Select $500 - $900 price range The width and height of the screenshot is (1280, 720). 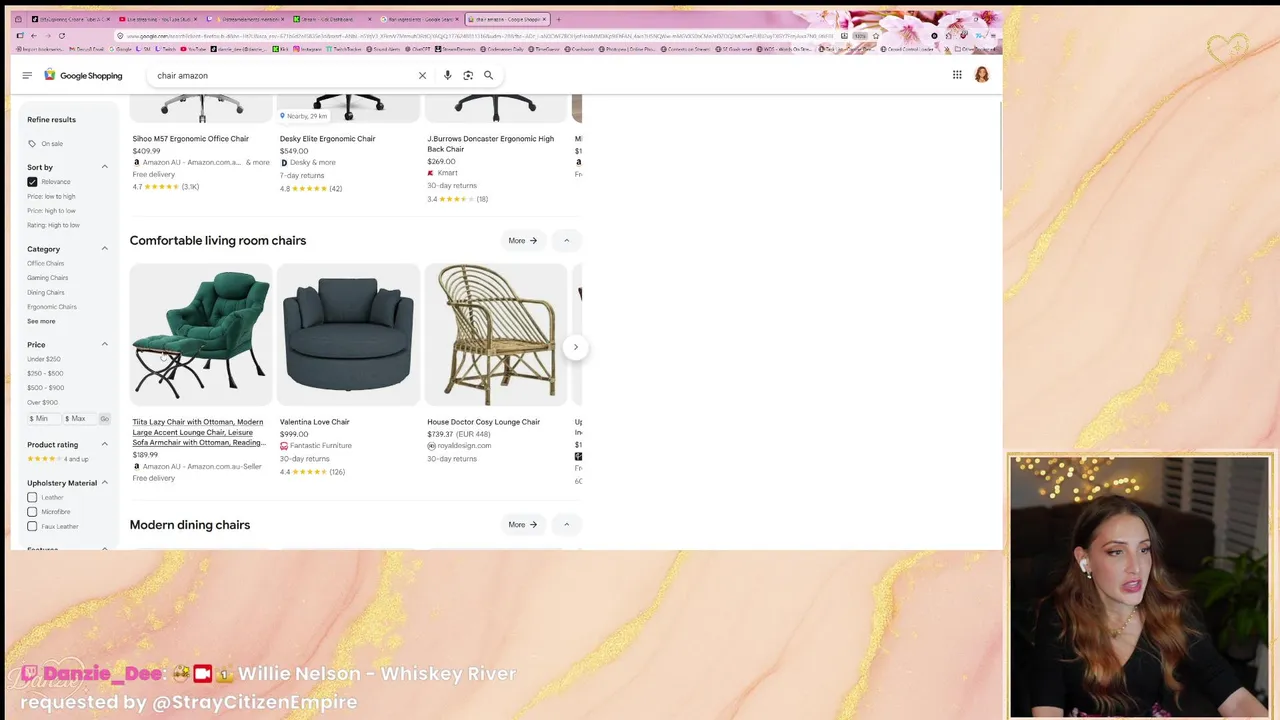[45, 388]
